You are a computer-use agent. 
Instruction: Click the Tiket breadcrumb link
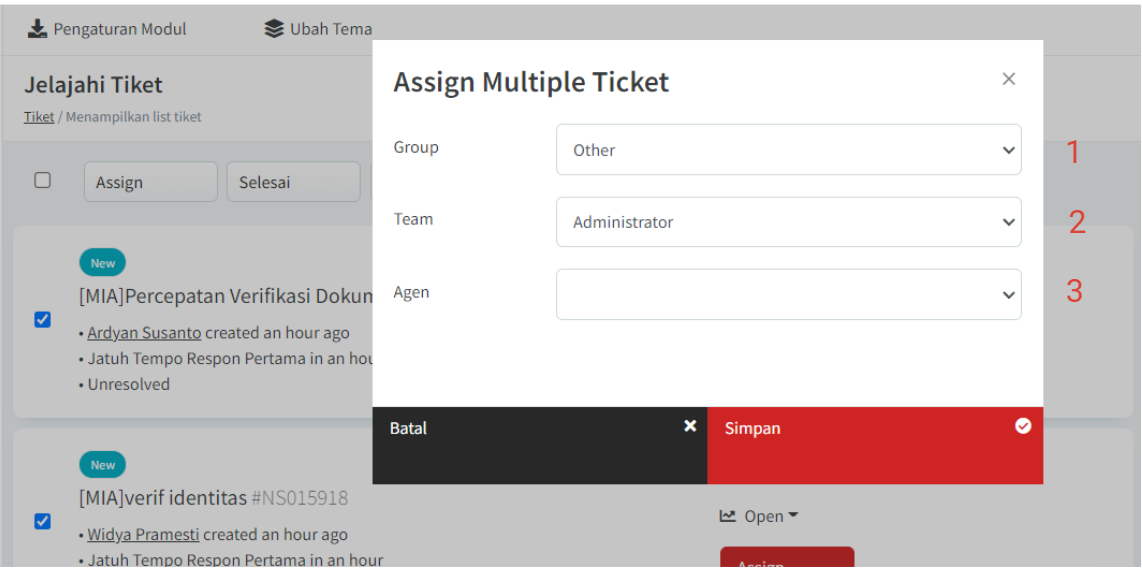click(x=39, y=117)
